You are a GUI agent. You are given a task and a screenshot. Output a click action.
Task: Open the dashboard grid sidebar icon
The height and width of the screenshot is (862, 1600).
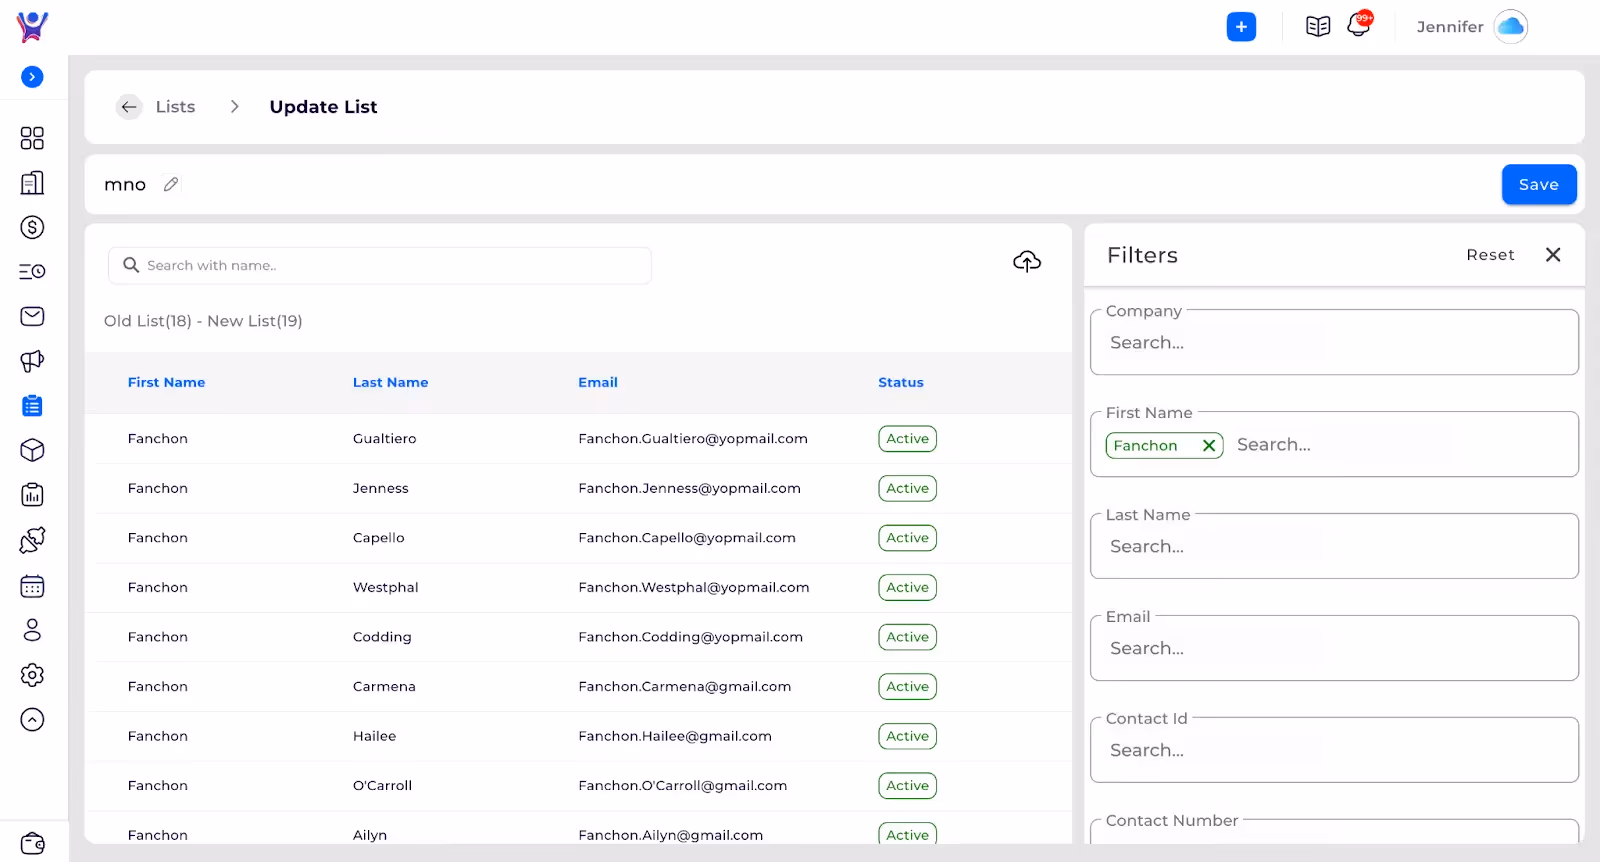pyautogui.click(x=32, y=138)
